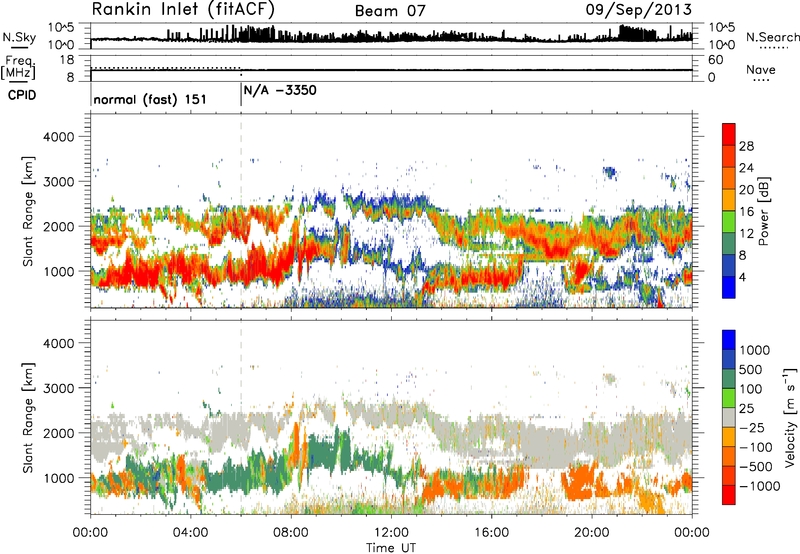The width and height of the screenshot is (800, 554).
Task: Click the '18' frequency axis tick label
Action: (67, 60)
